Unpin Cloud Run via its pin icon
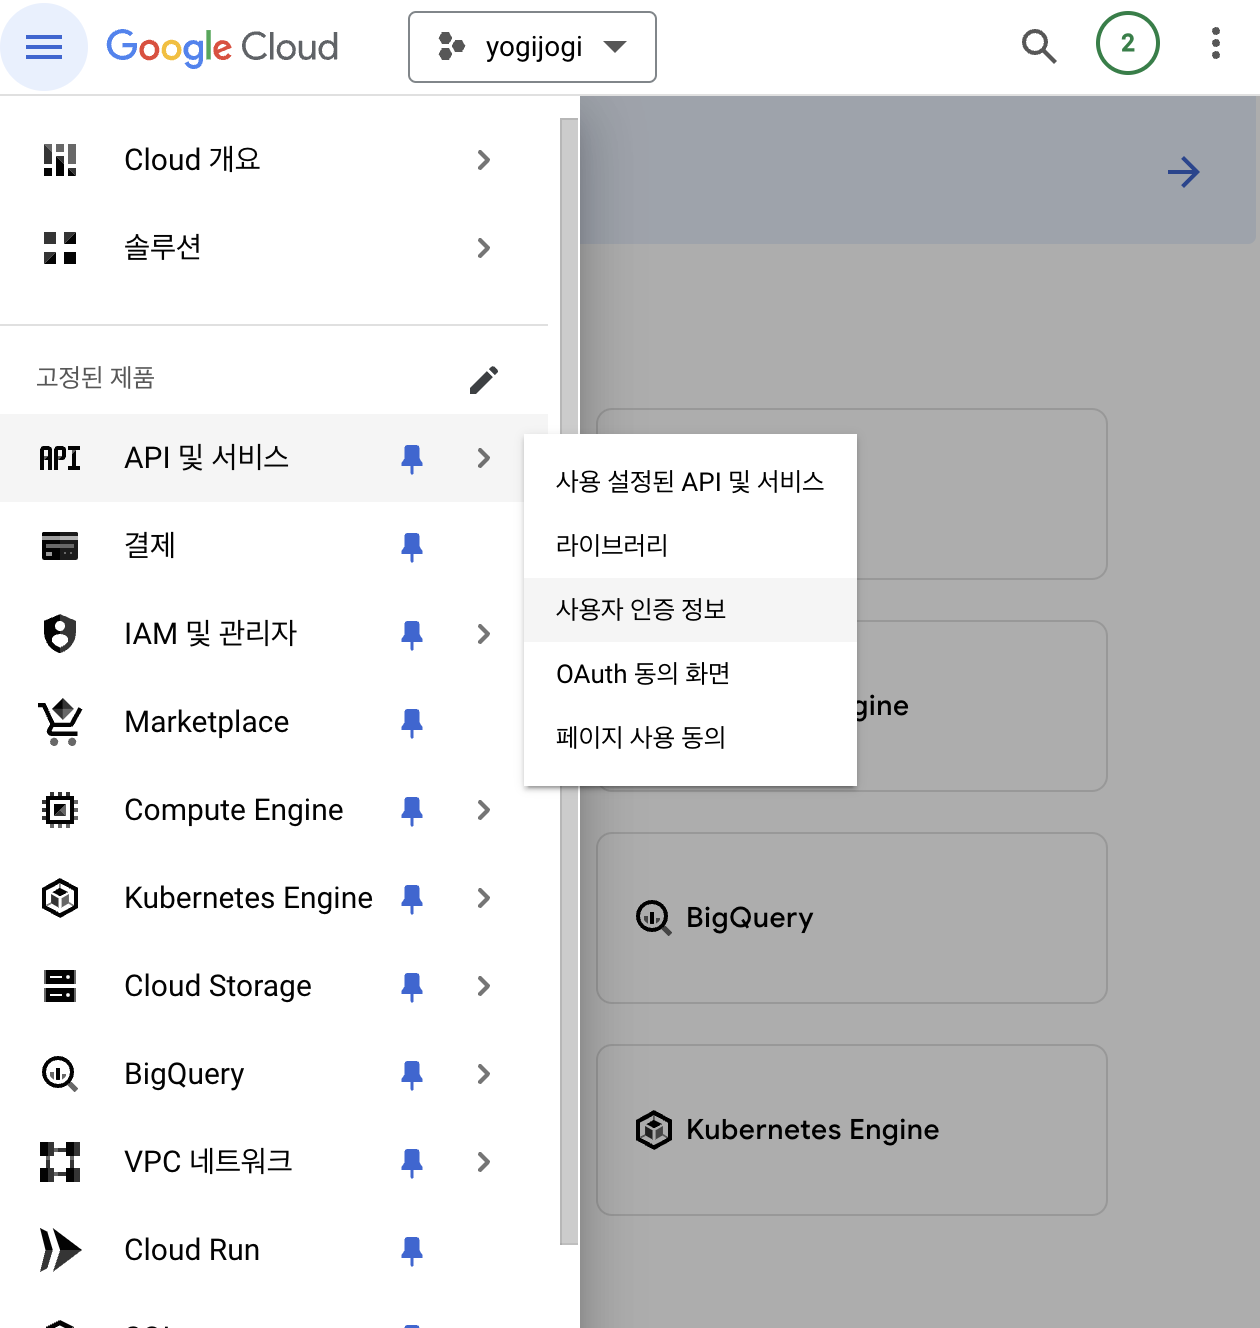Screen dimensions: 1260x1328 pos(412,1250)
